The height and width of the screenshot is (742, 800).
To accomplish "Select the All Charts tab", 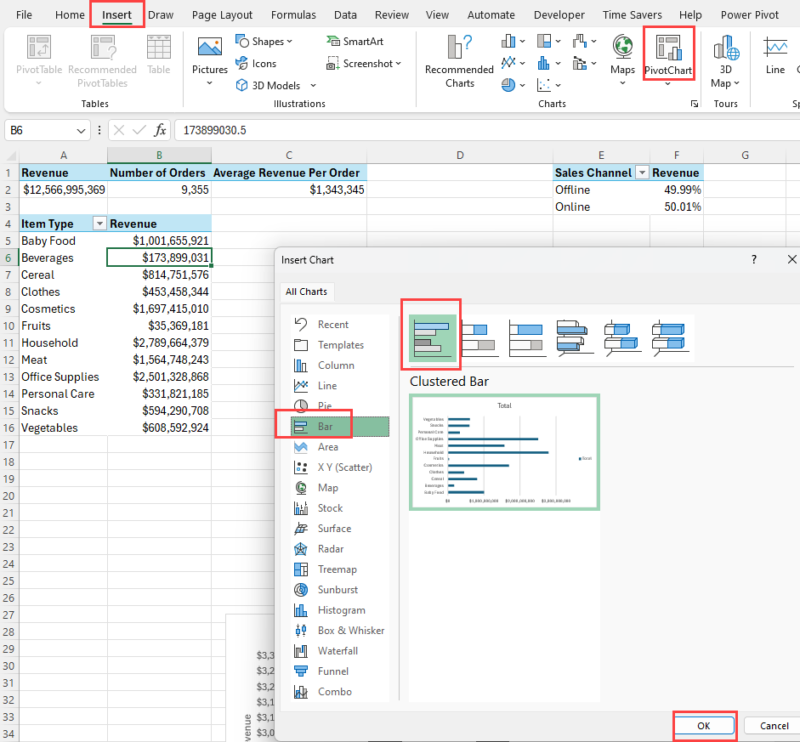I will 306,291.
